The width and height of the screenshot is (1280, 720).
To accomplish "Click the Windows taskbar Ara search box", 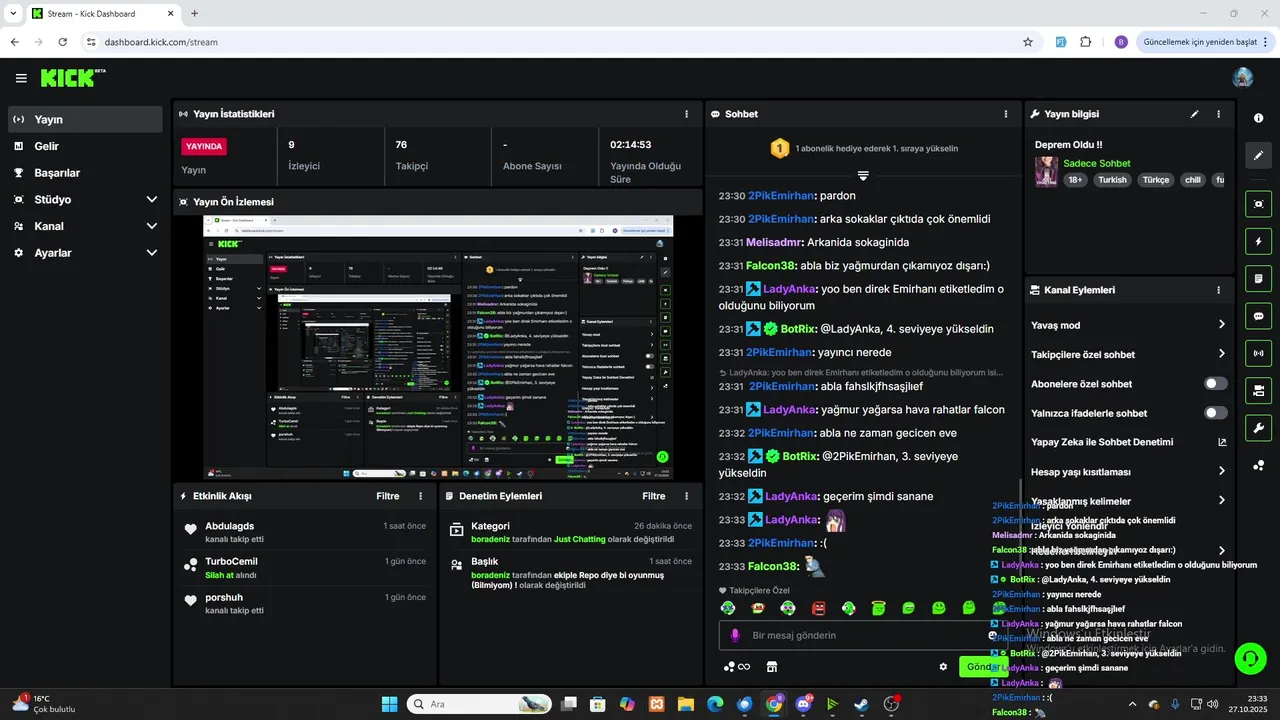I will [479, 704].
